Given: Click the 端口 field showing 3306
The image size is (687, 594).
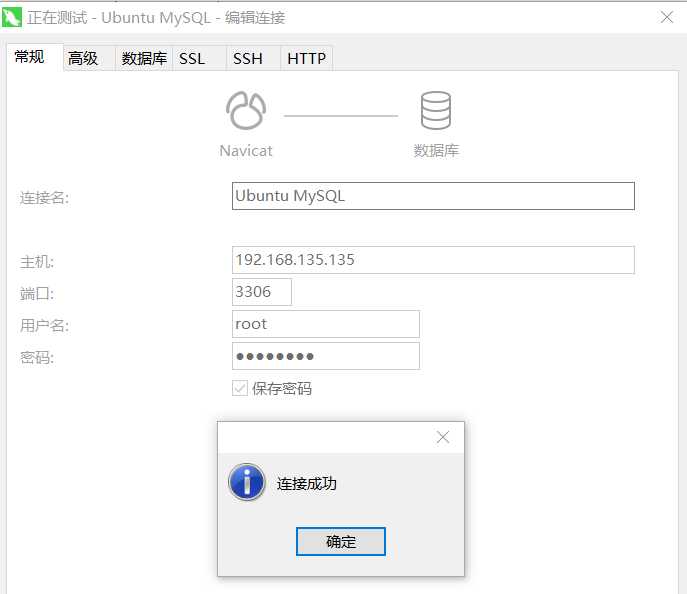Looking at the screenshot, I should pyautogui.click(x=262, y=292).
